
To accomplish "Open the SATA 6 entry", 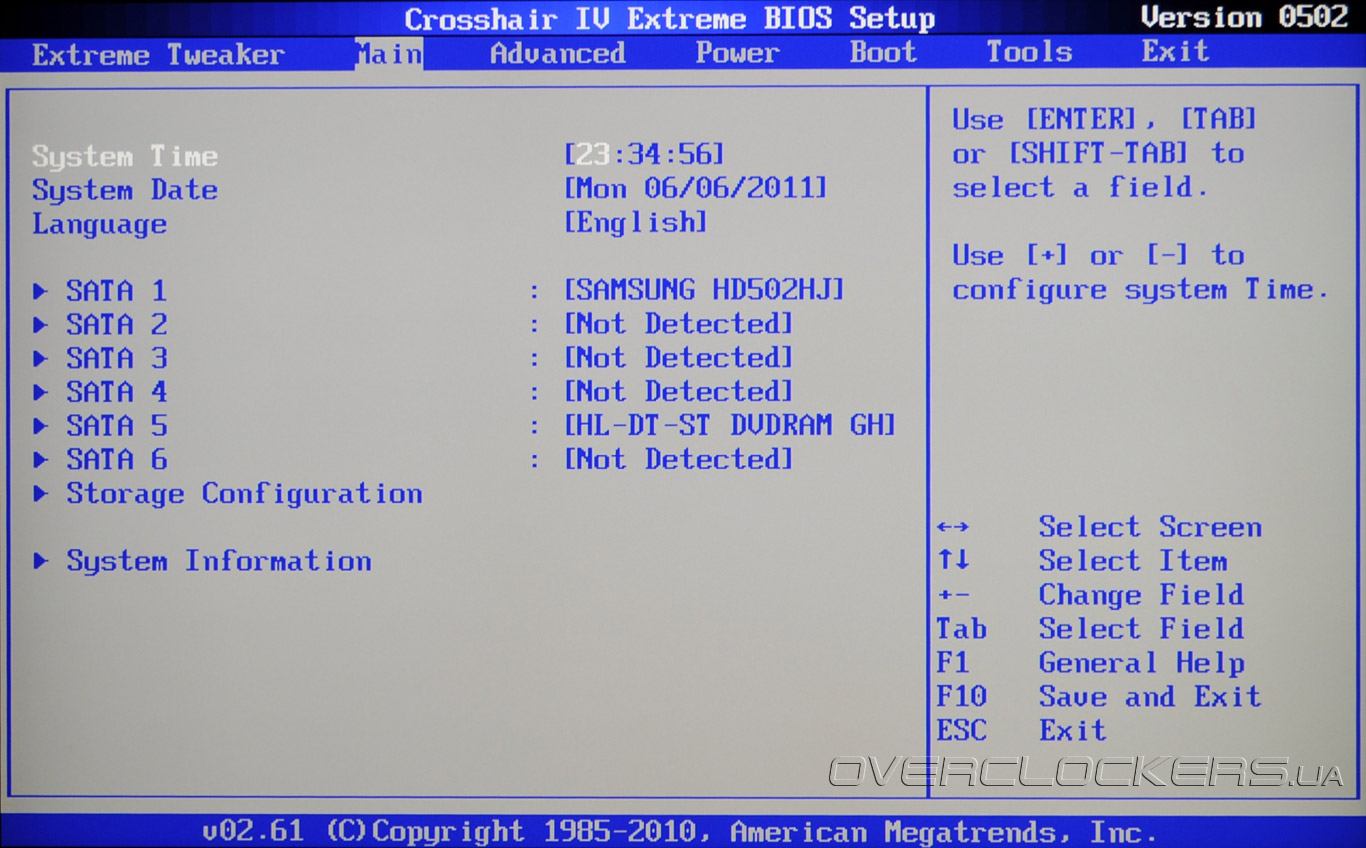I will [x=116, y=461].
